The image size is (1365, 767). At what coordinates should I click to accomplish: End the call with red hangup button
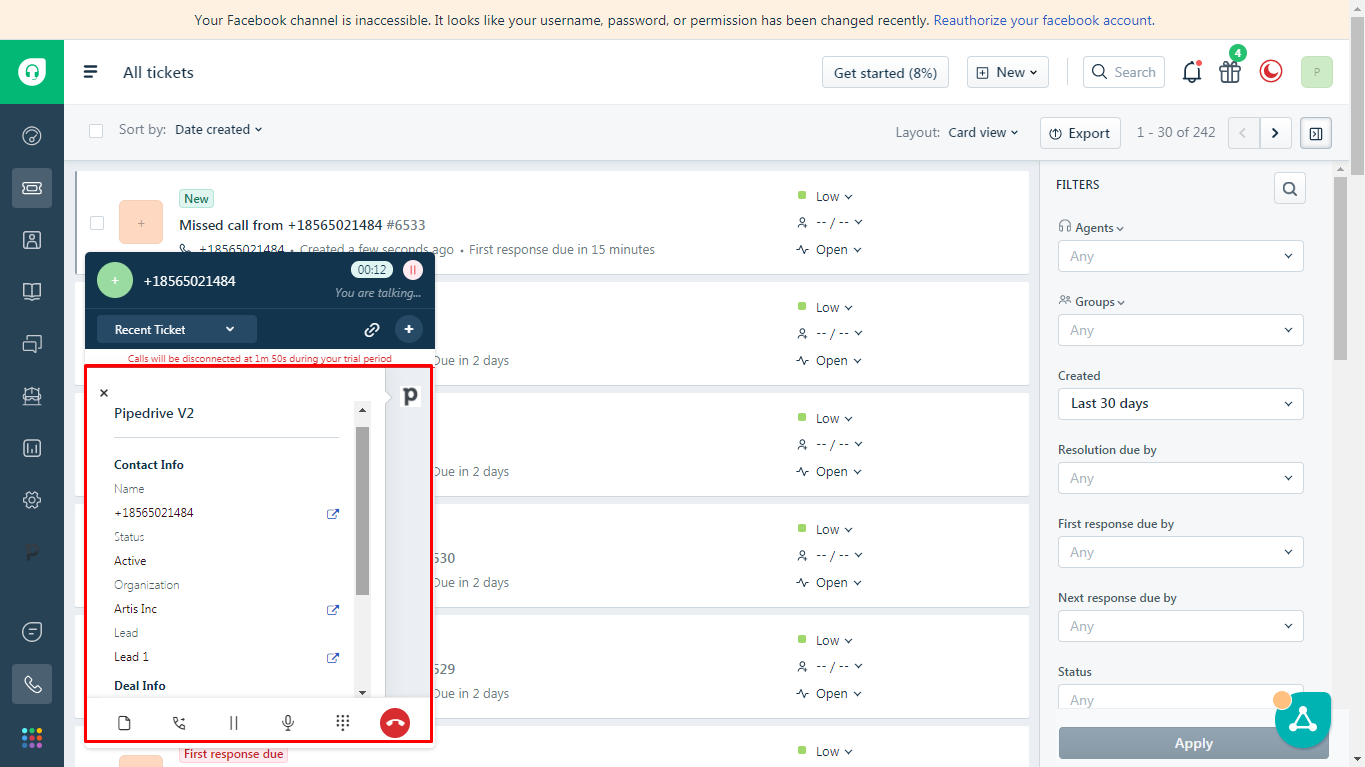point(395,723)
